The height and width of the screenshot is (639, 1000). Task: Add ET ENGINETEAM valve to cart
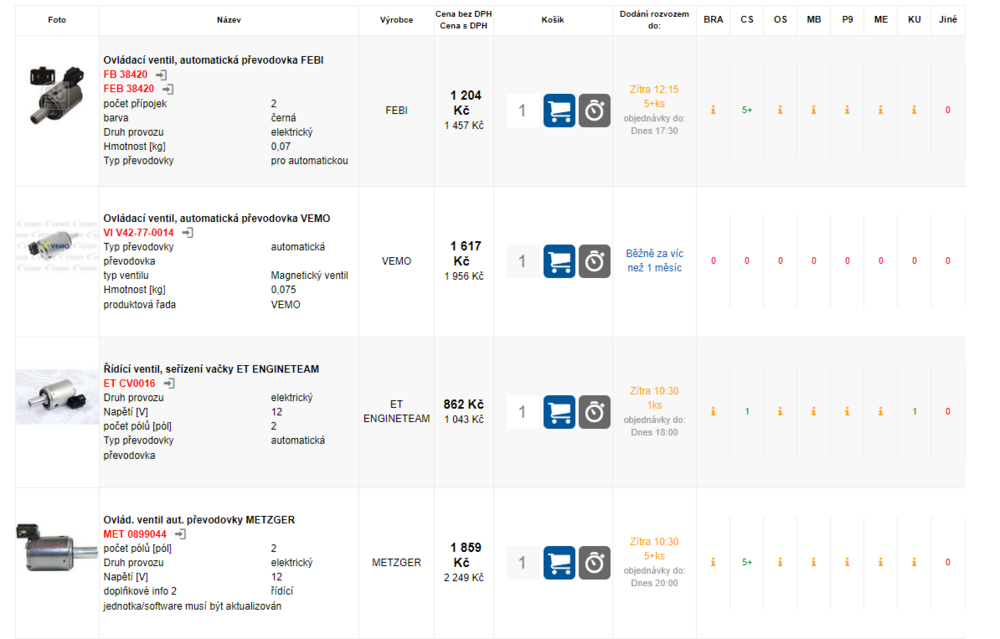[559, 412]
